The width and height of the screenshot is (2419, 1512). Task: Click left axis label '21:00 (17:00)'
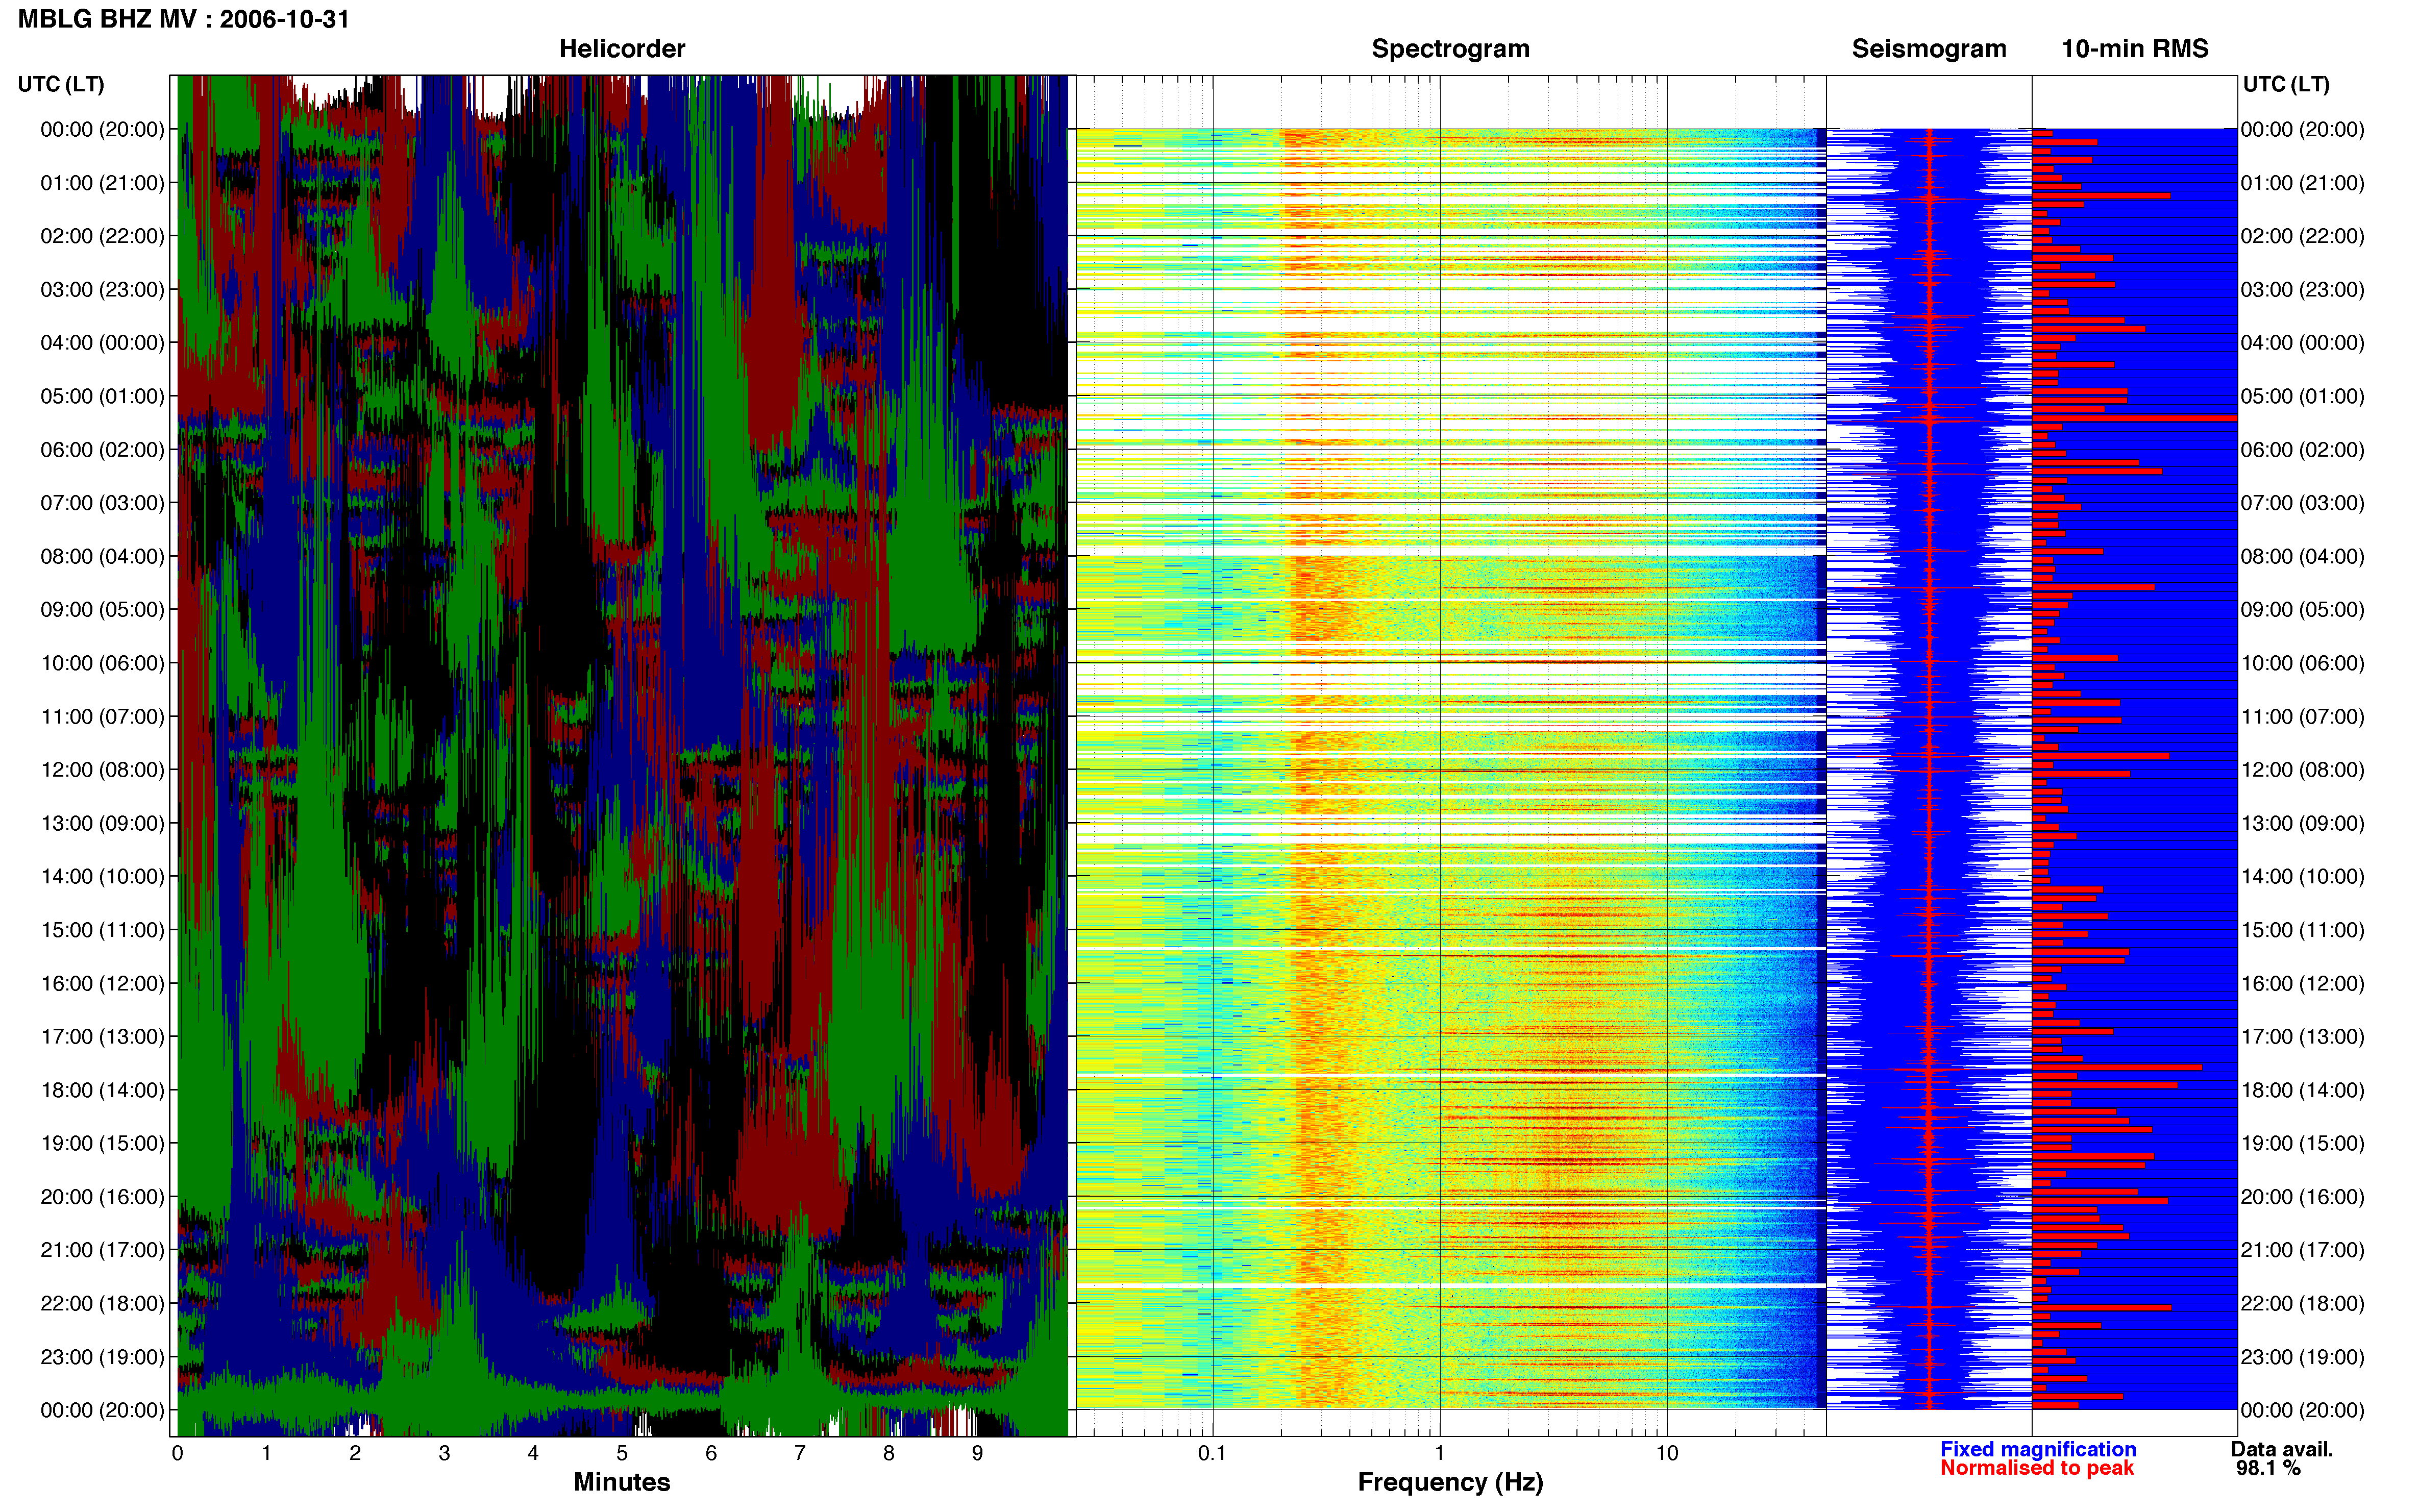[102, 1250]
